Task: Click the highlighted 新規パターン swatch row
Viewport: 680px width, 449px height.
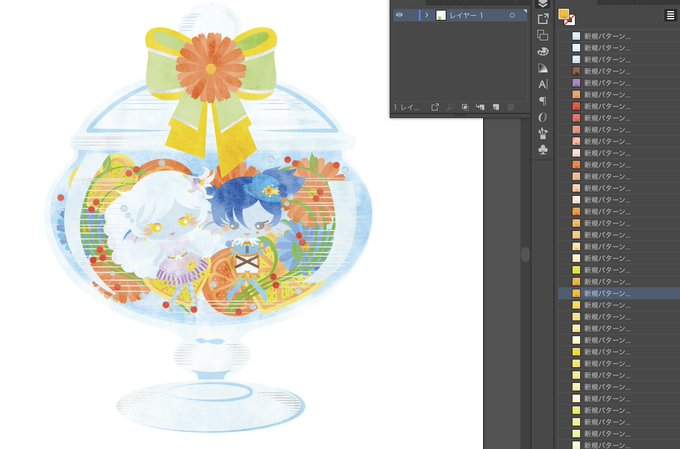Action: 619,294
